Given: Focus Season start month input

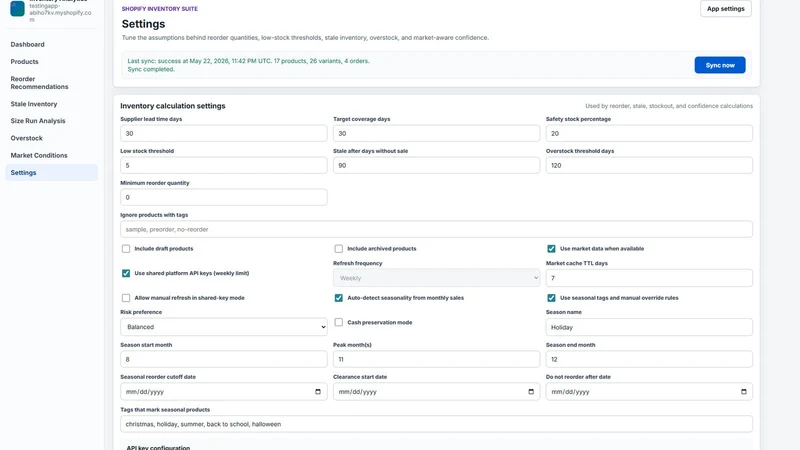Looking at the screenshot, I should pyautogui.click(x=223, y=359).
